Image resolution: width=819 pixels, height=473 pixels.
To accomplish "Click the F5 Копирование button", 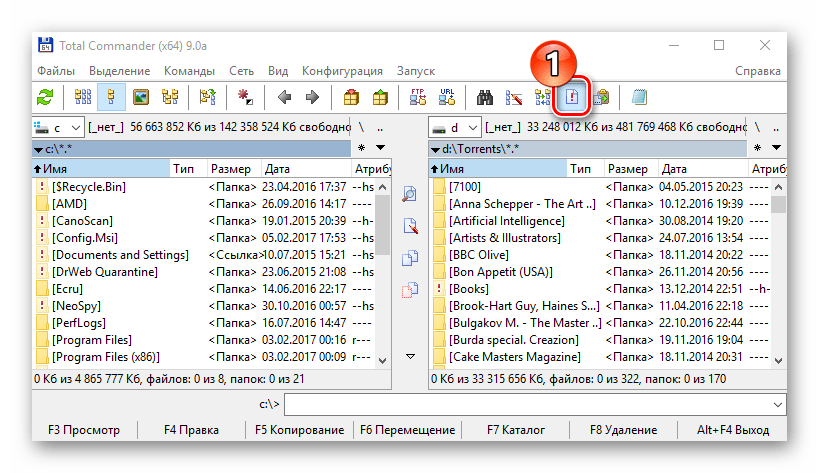I will pos(299,430).
